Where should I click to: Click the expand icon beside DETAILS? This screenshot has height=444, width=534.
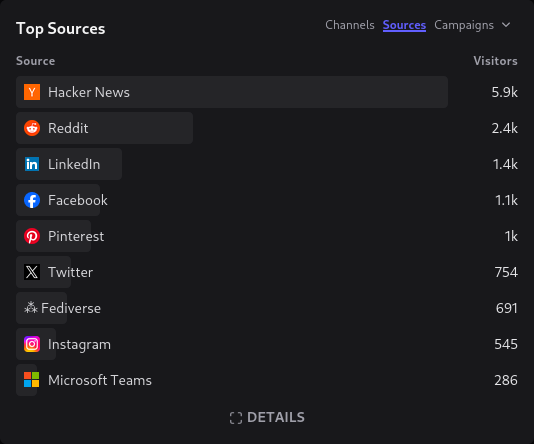[x=236, y=418]
